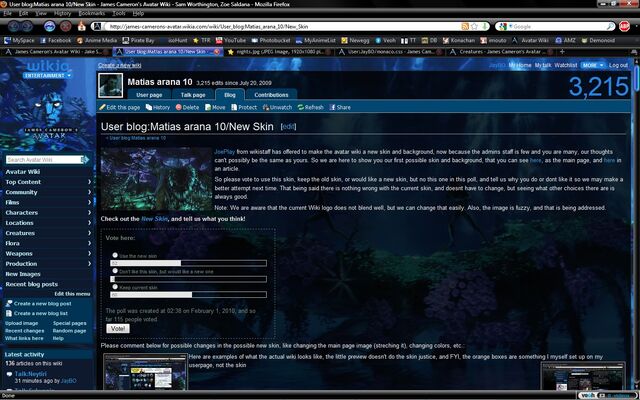Click the red Adblock stop-sign icon
The height and width of the screenshot is (400, 640).
pos(624,27)
